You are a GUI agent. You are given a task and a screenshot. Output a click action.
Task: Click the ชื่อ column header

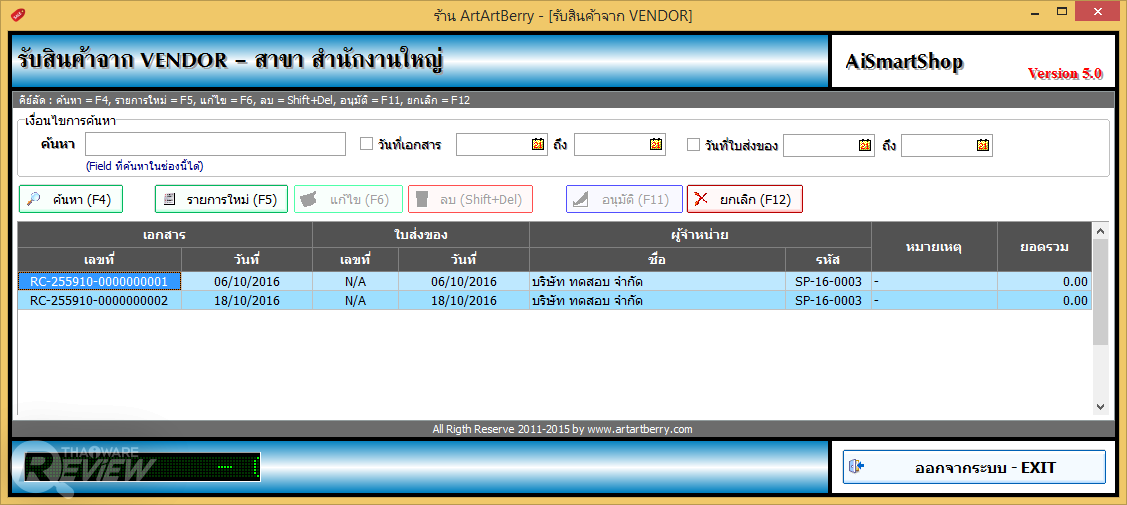(657, 259)
